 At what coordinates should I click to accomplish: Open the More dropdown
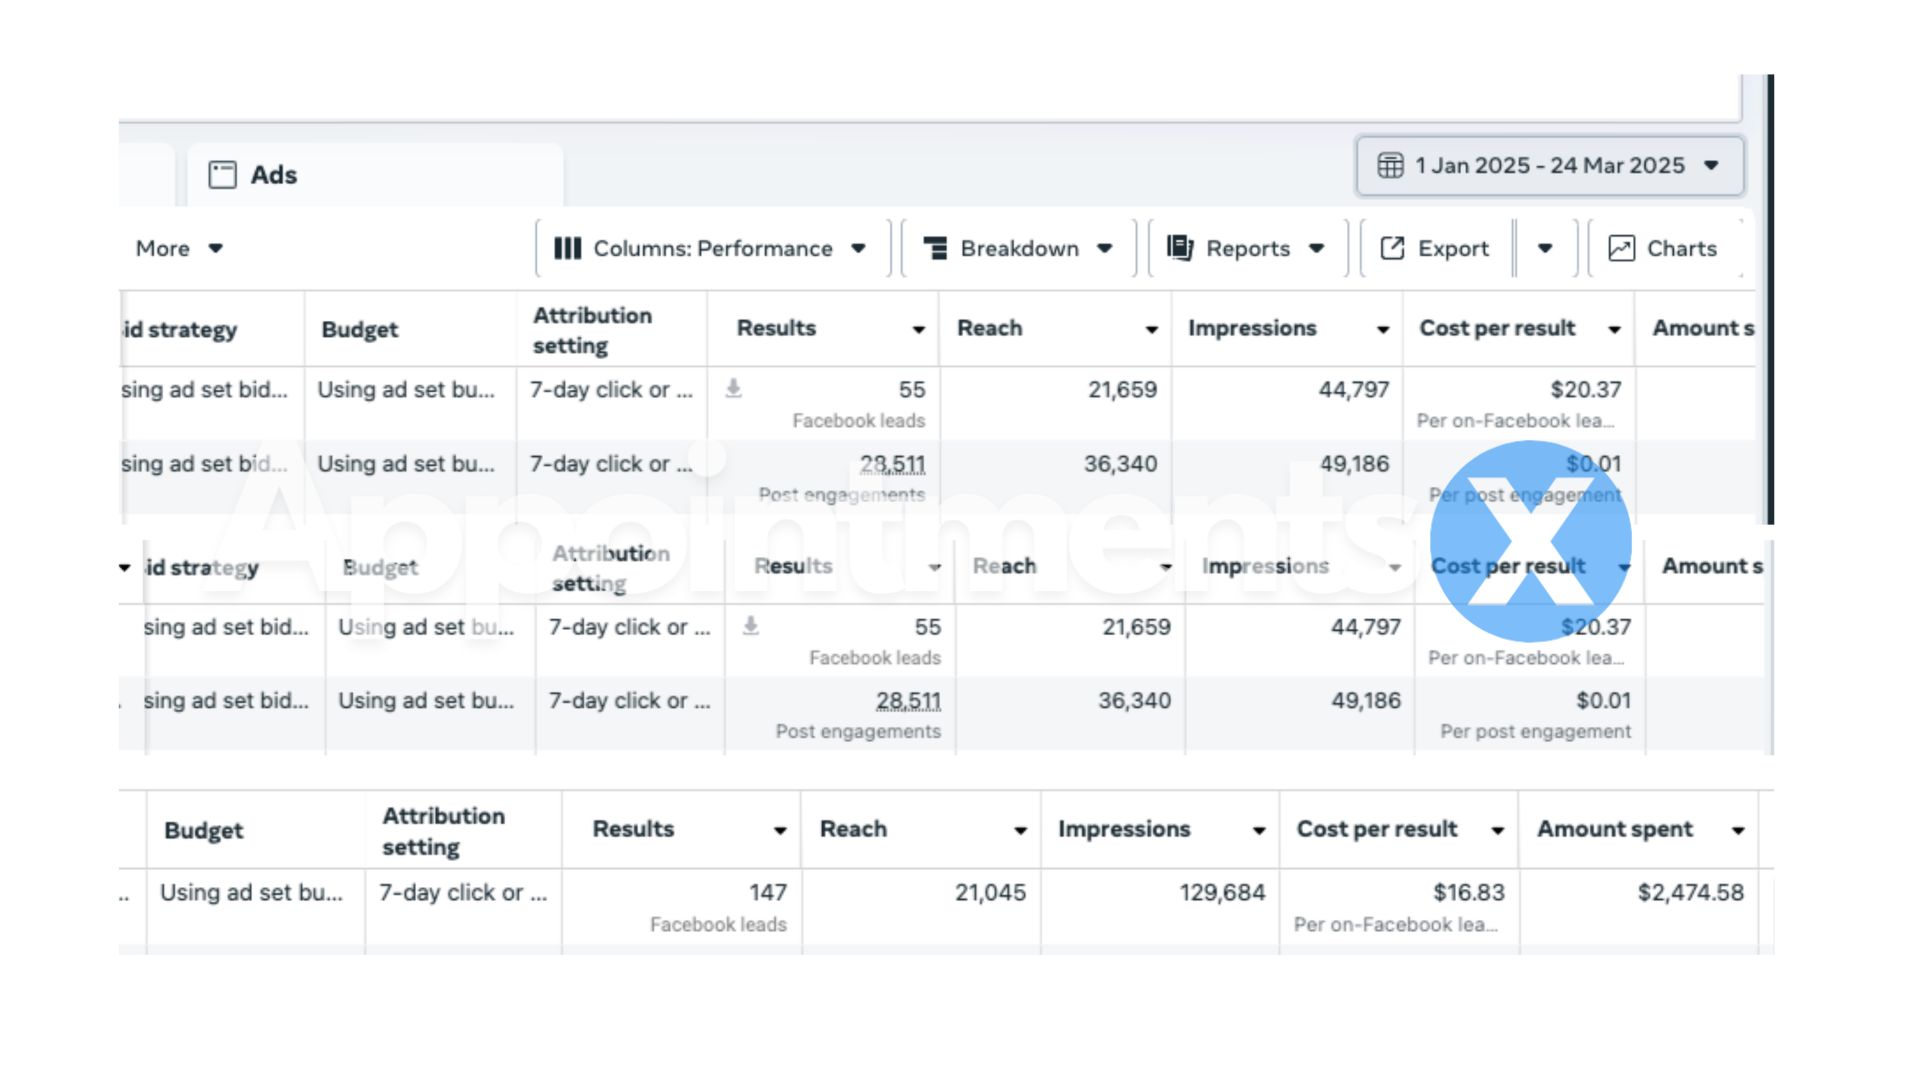(178, 248)
